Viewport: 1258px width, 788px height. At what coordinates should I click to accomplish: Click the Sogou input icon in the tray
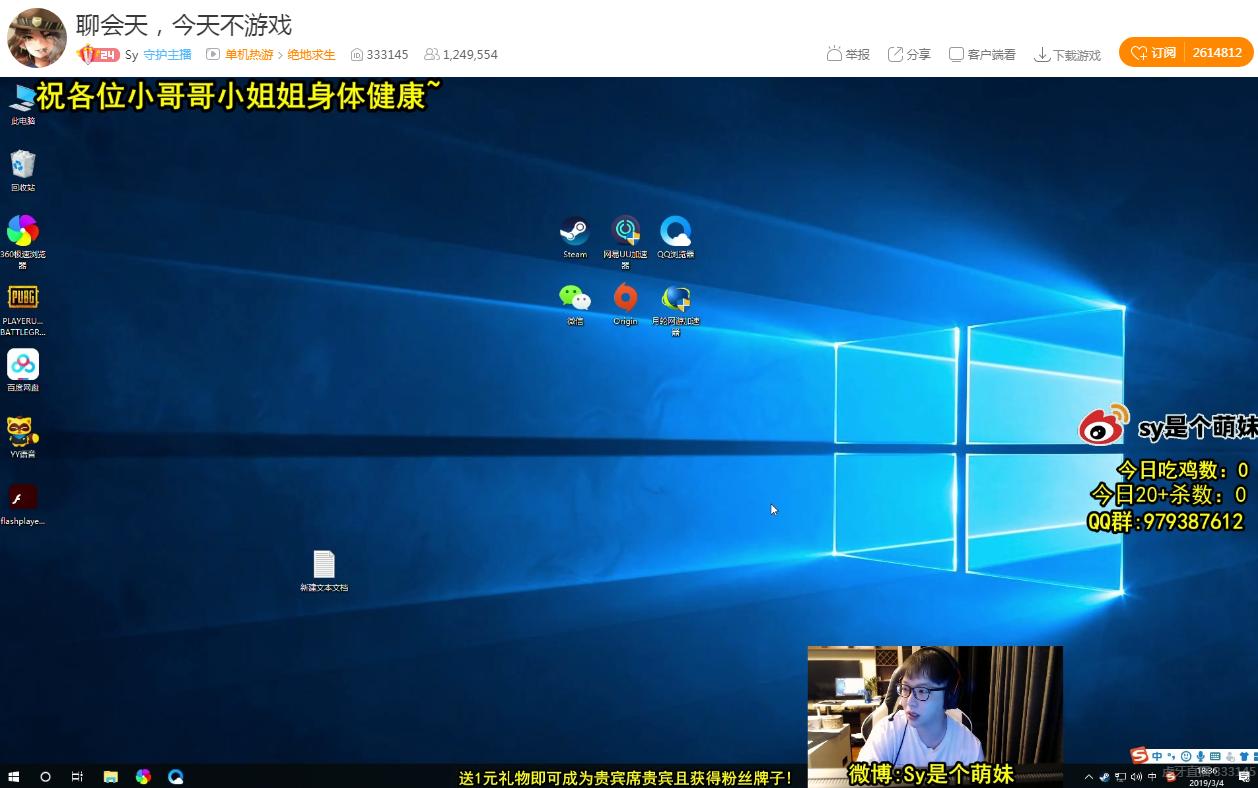1171,777
